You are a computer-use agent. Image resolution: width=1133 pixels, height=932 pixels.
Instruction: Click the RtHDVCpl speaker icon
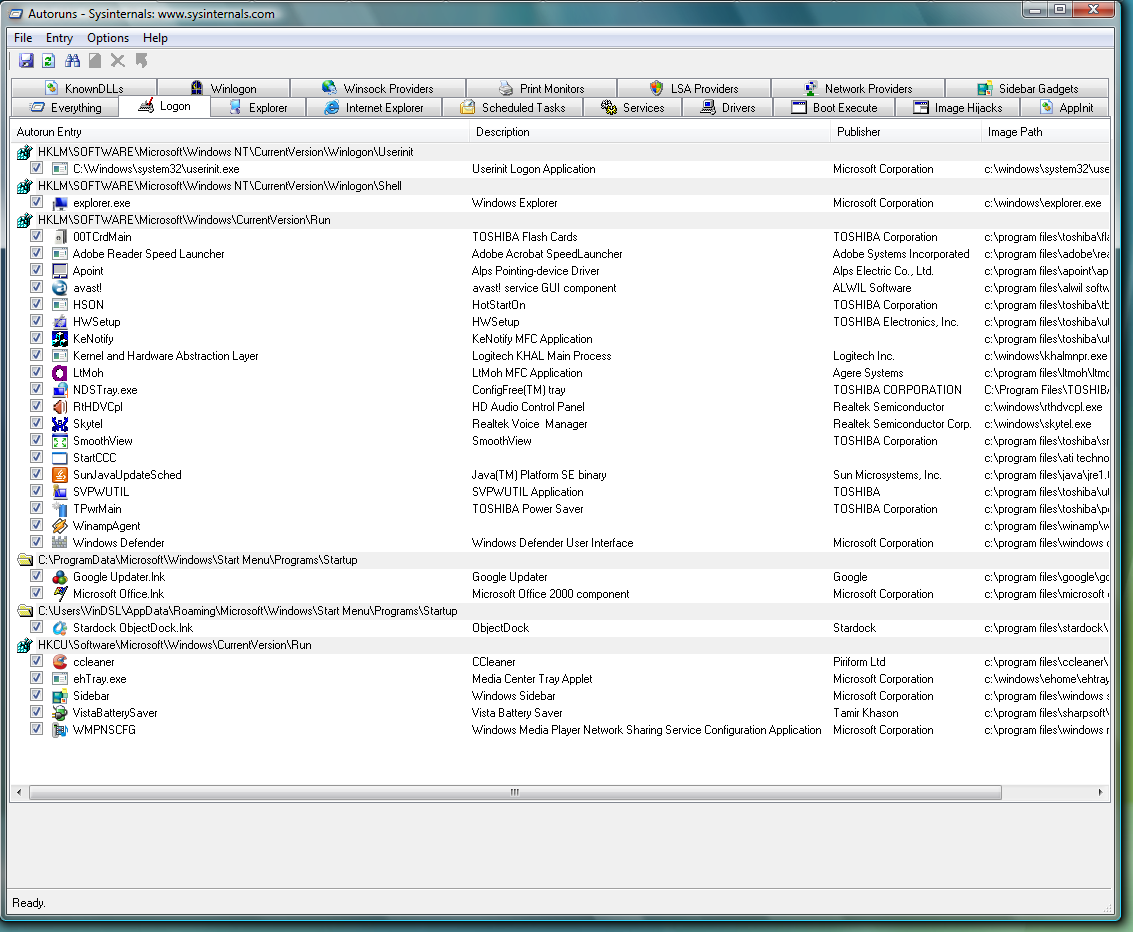60,407
